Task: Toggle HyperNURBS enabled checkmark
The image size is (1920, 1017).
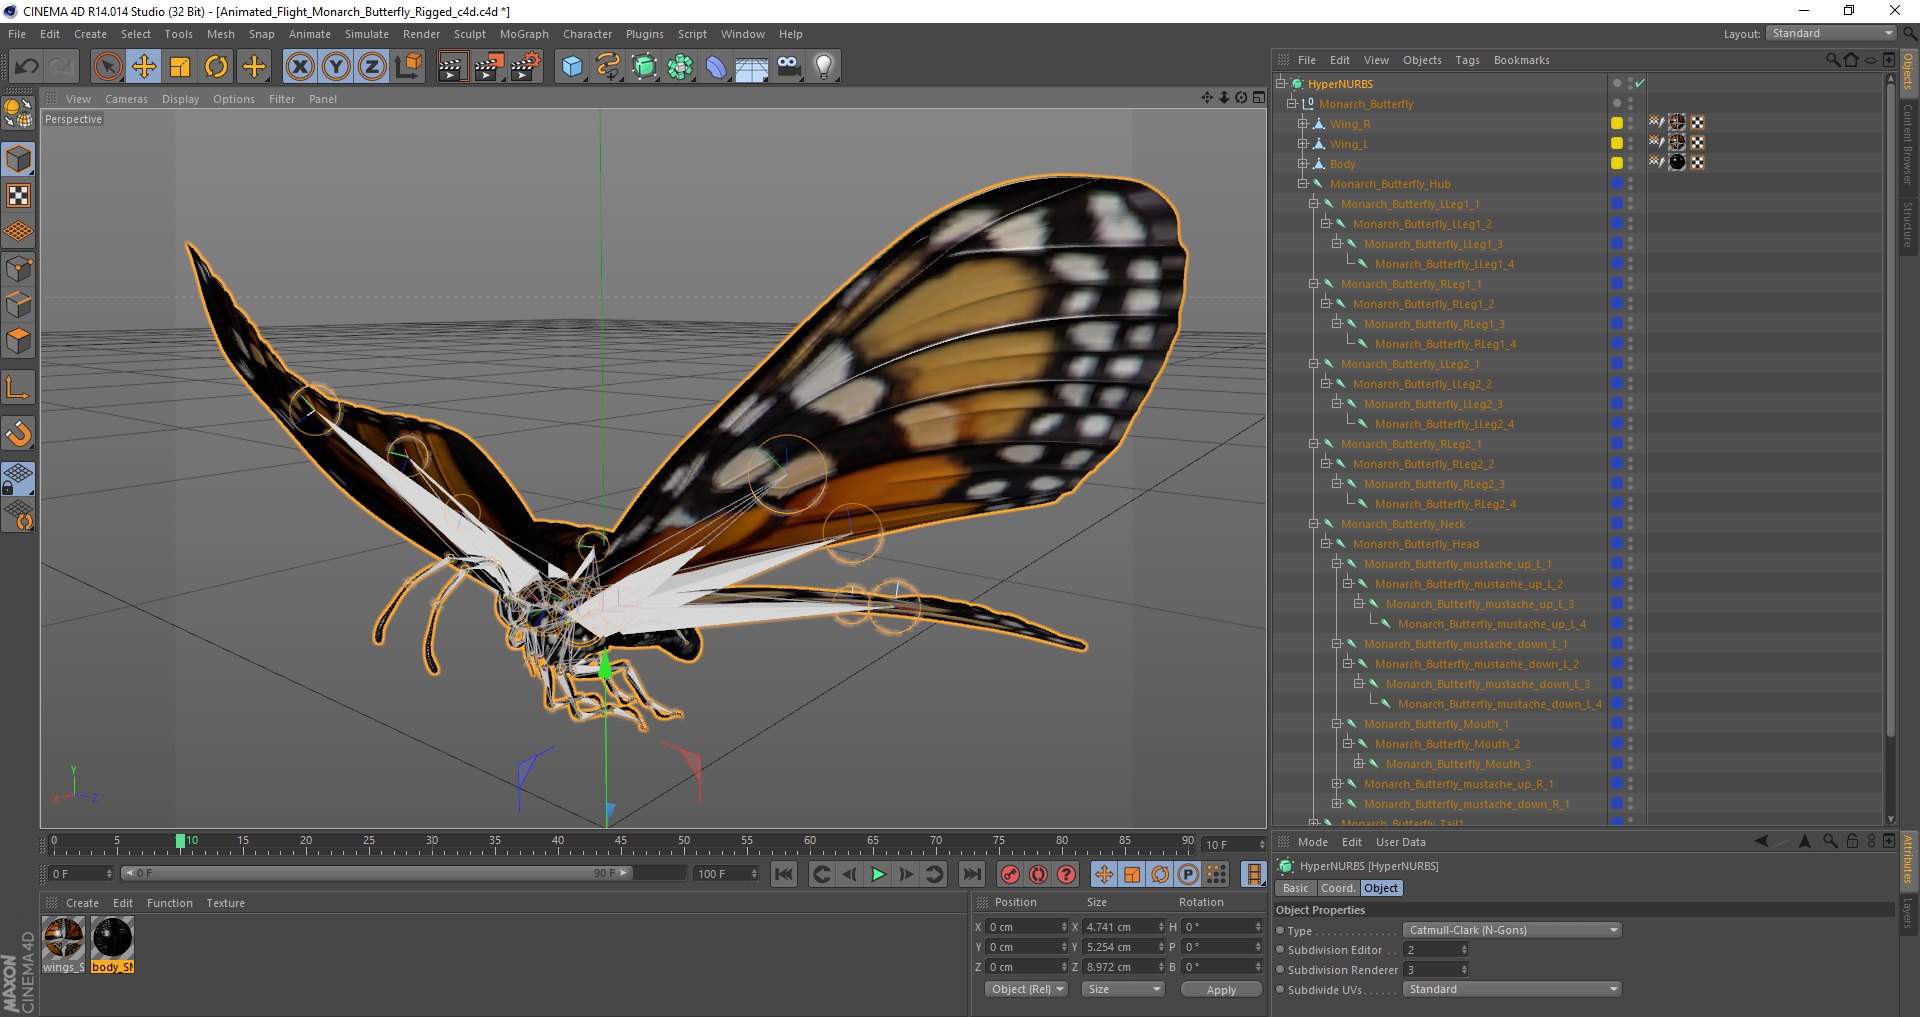Action: tap(1640, 83)
